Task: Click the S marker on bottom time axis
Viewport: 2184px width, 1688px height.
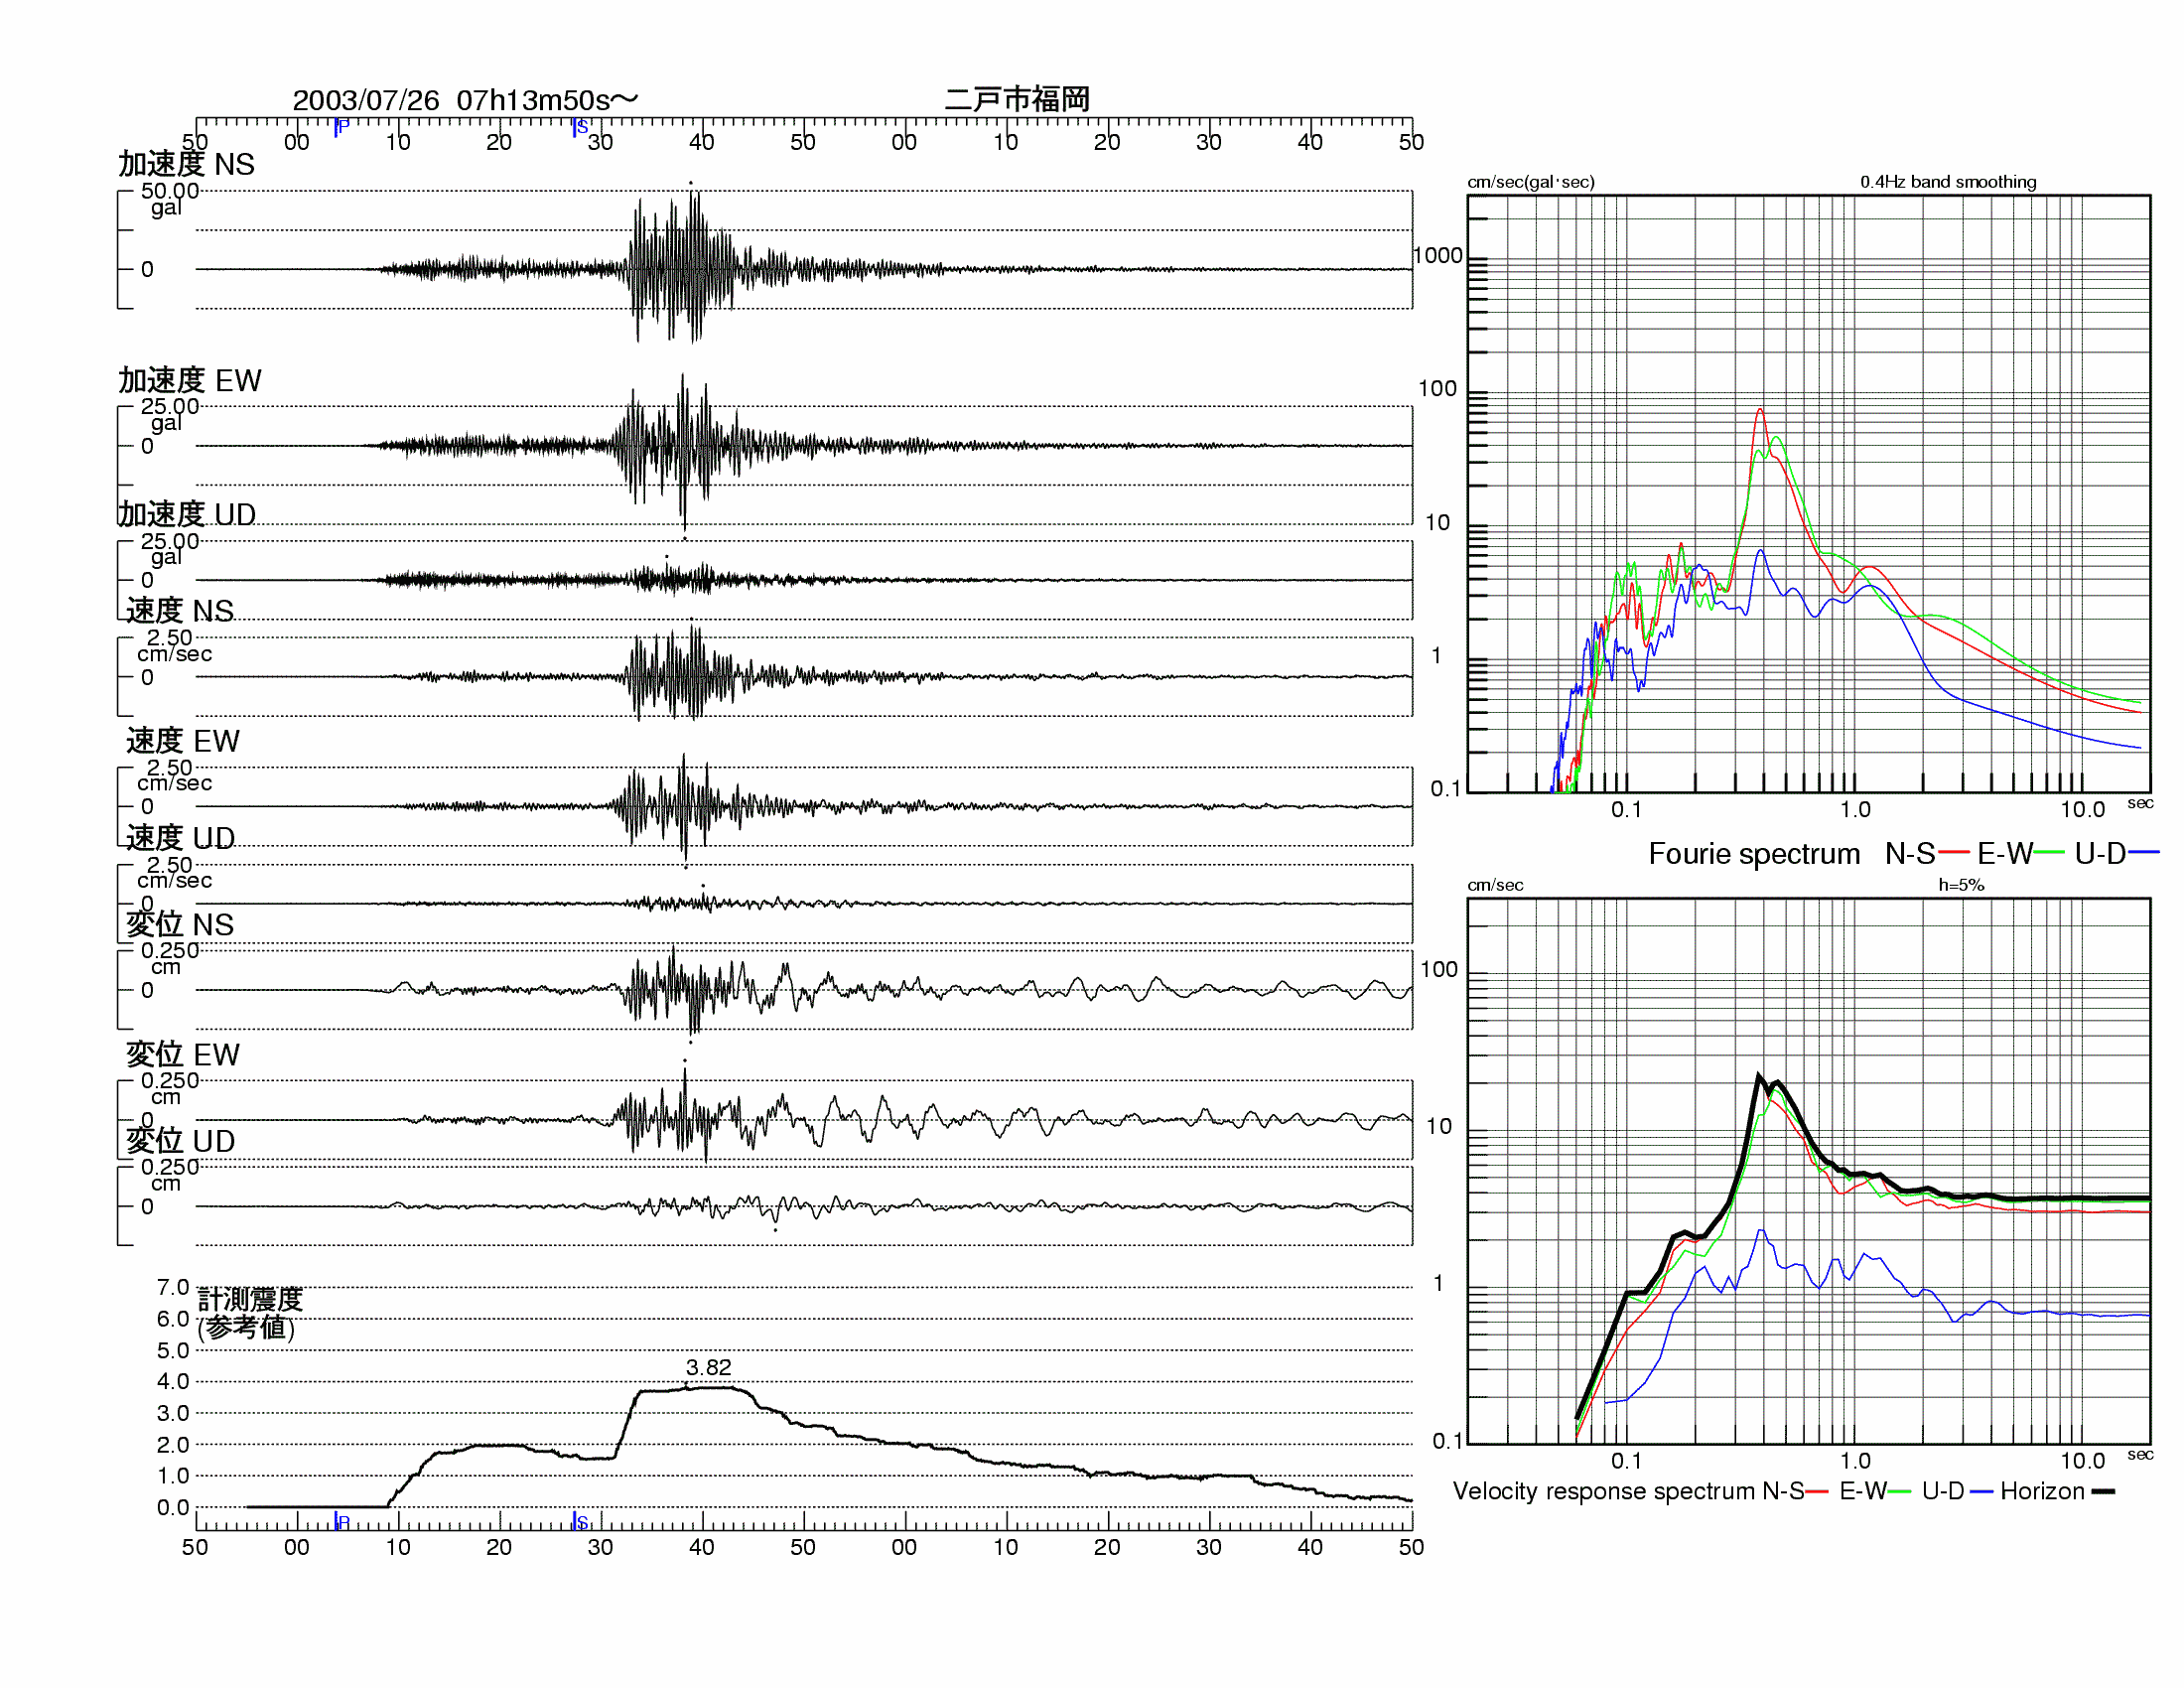Action: [580, 1521]
